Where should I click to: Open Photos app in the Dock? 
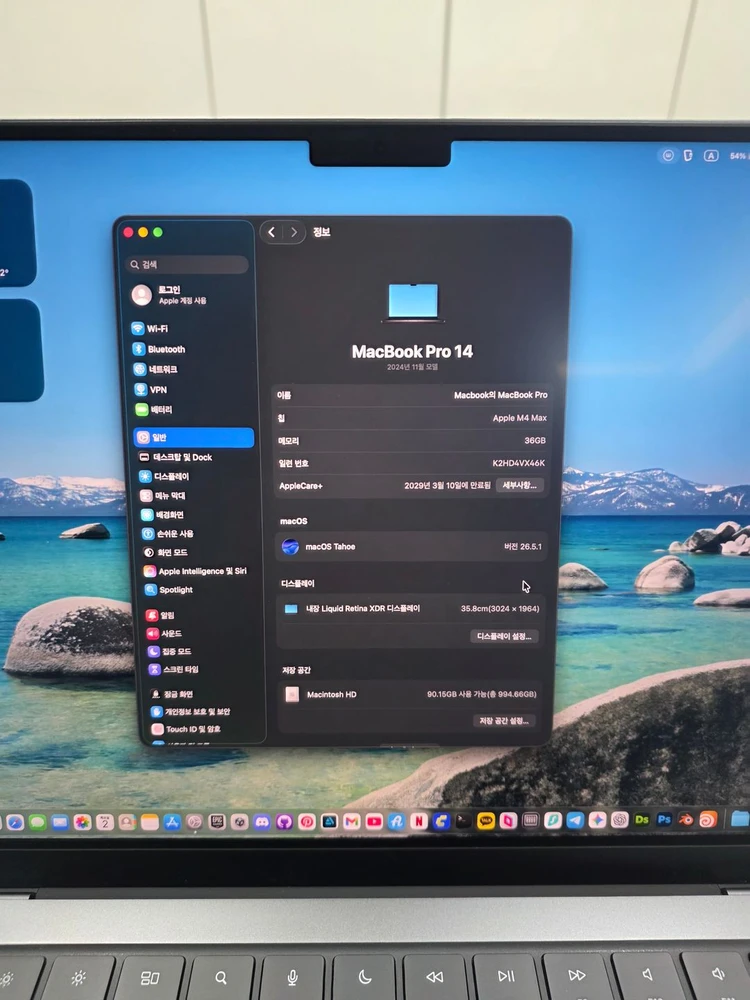(82, 822)
